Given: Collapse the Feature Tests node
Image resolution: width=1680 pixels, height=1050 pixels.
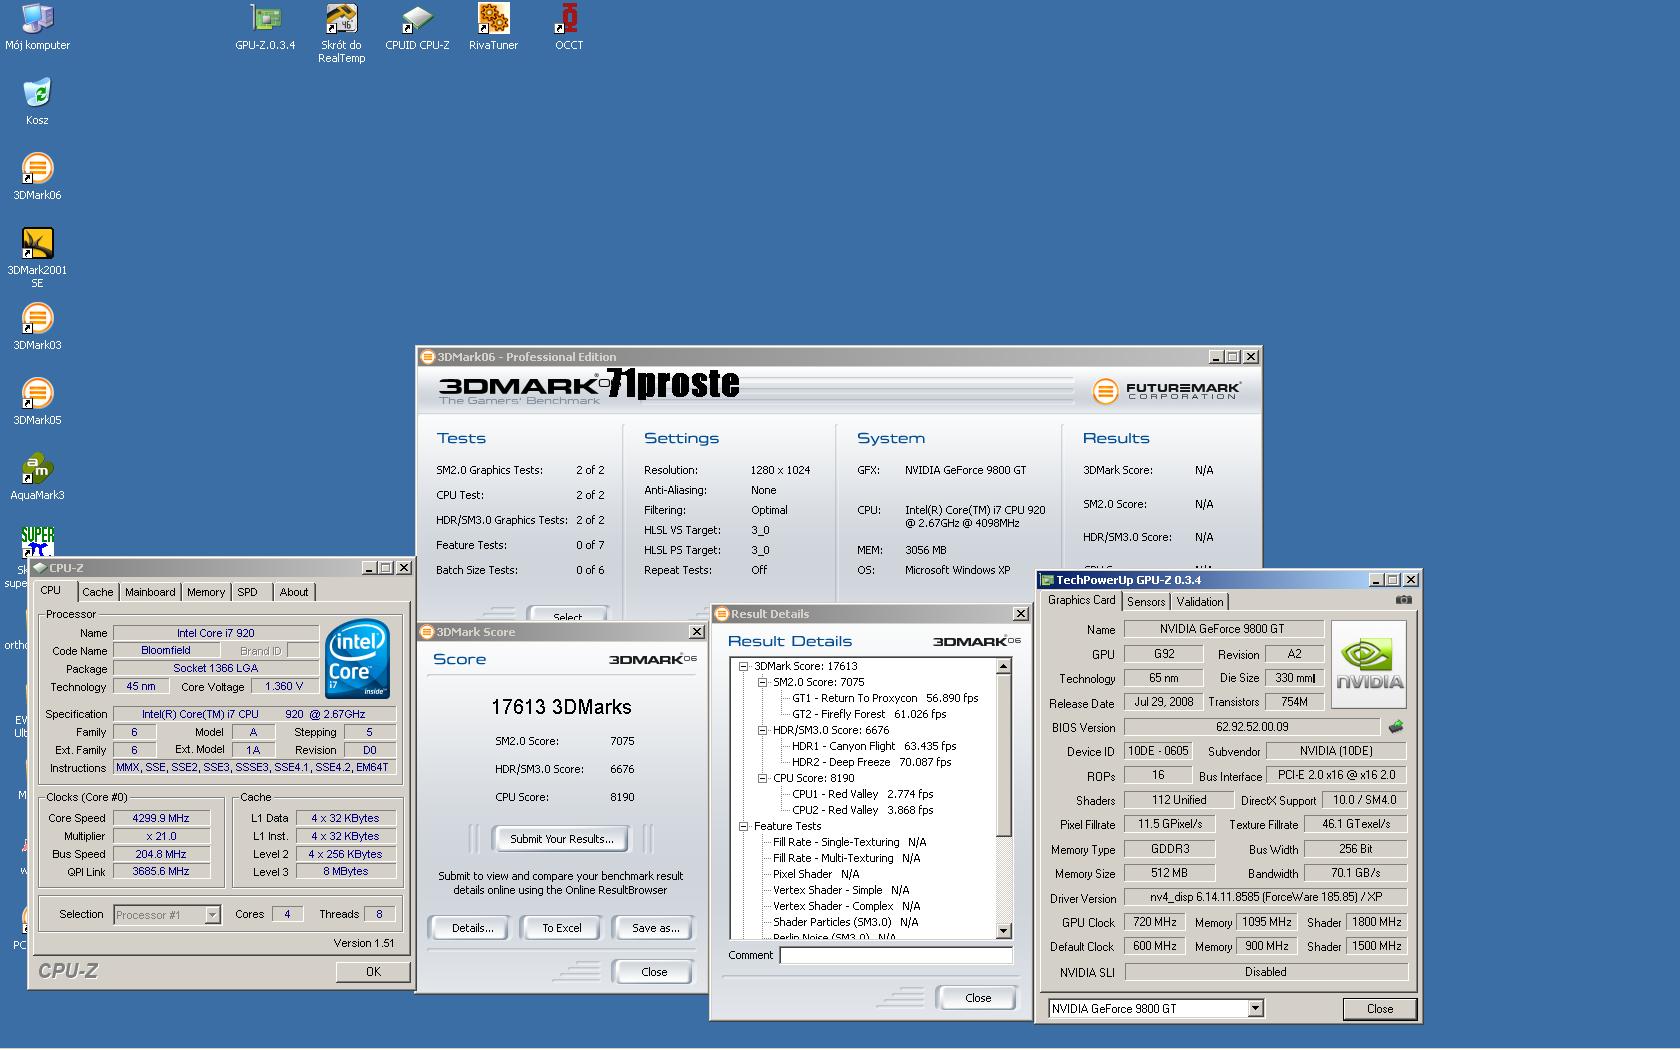Looking at the screenshot, I should pos(744,826).
